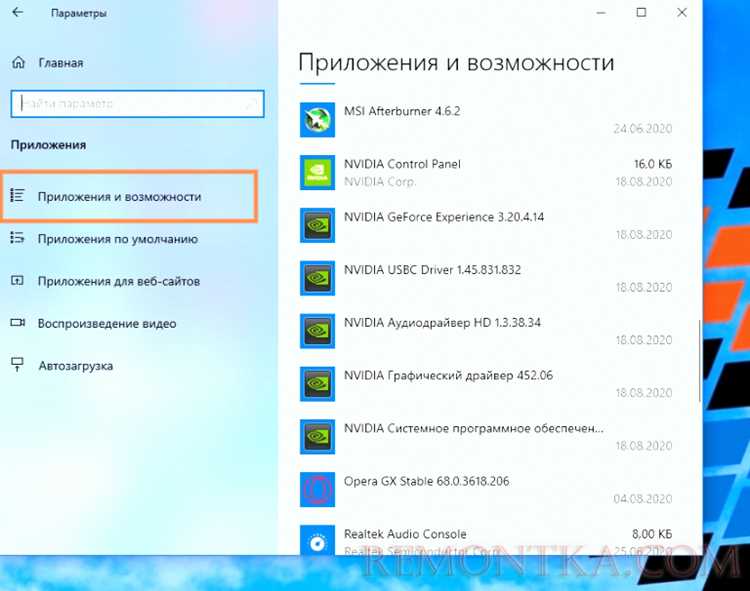Click the 16,0 КБ size value
Screen dimensions: 750x591
653,164
